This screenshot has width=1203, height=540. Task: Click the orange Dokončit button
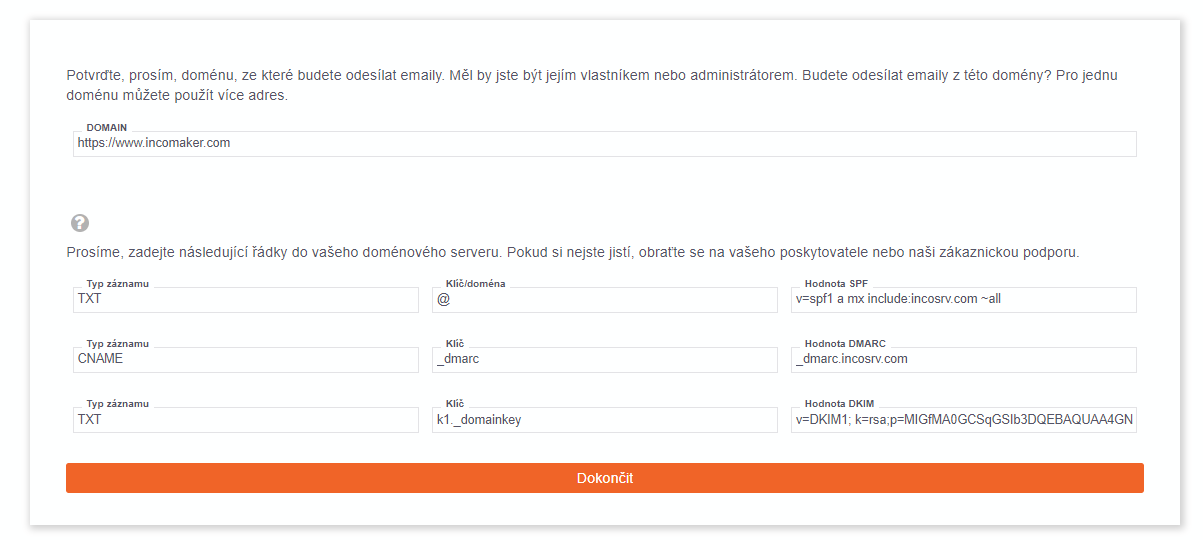pyautogui.click(x=605, y=478)
